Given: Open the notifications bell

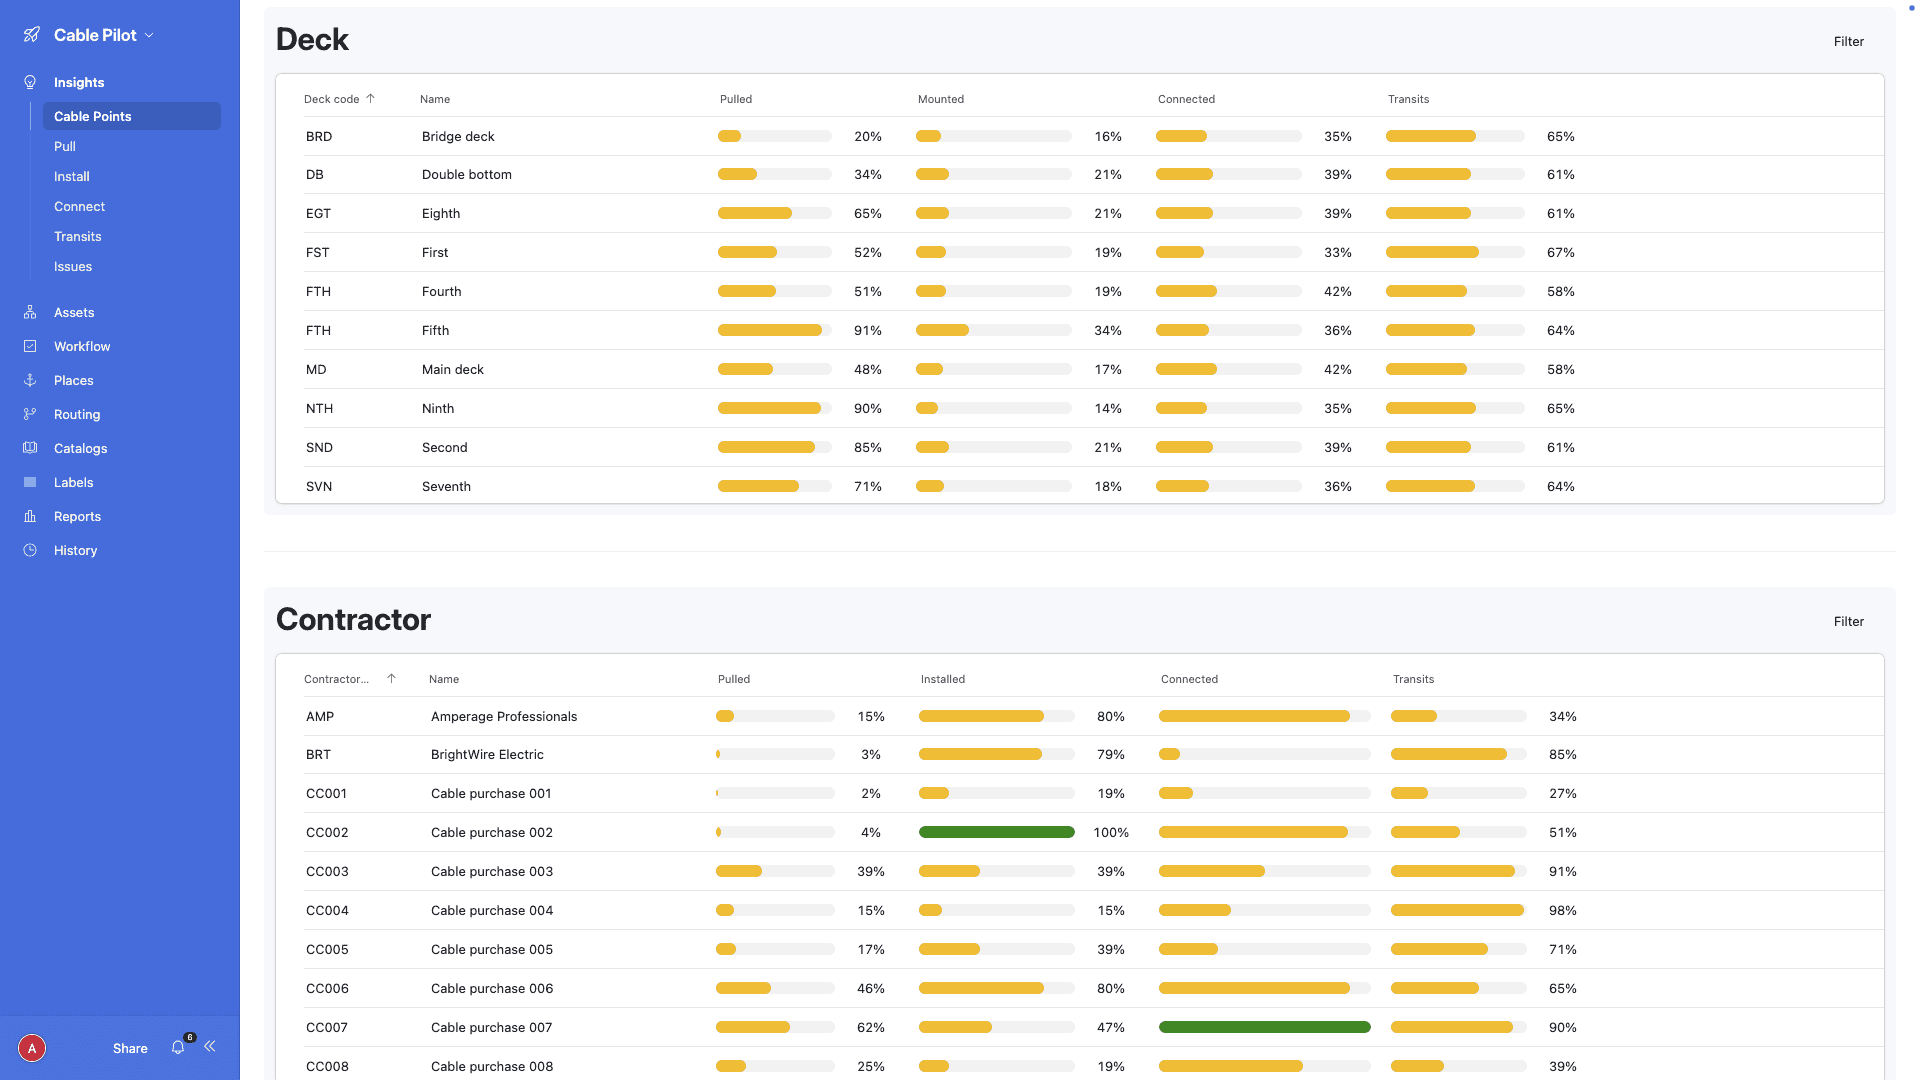Looking at the screenshot, I should tap(178, 1047).
